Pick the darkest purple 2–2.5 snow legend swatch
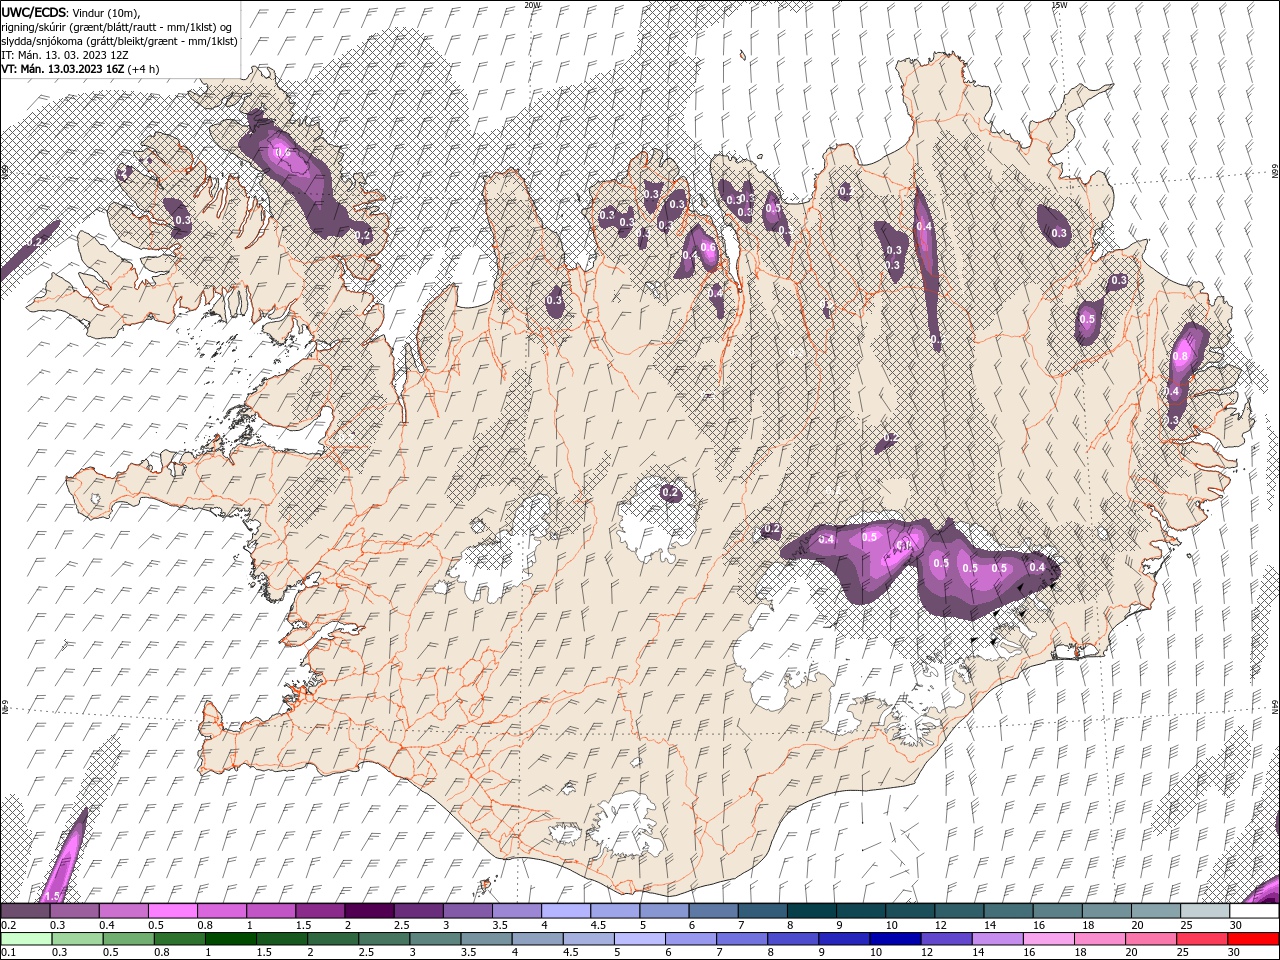The width and height of the screenshot is (1280, 960). click(369, 911)
